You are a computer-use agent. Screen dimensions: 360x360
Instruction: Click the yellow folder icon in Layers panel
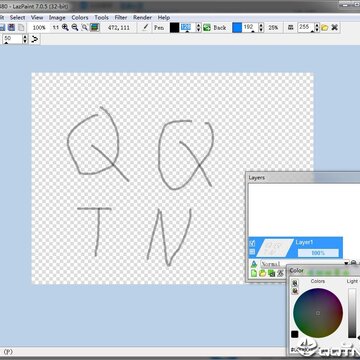click(263, 273)
